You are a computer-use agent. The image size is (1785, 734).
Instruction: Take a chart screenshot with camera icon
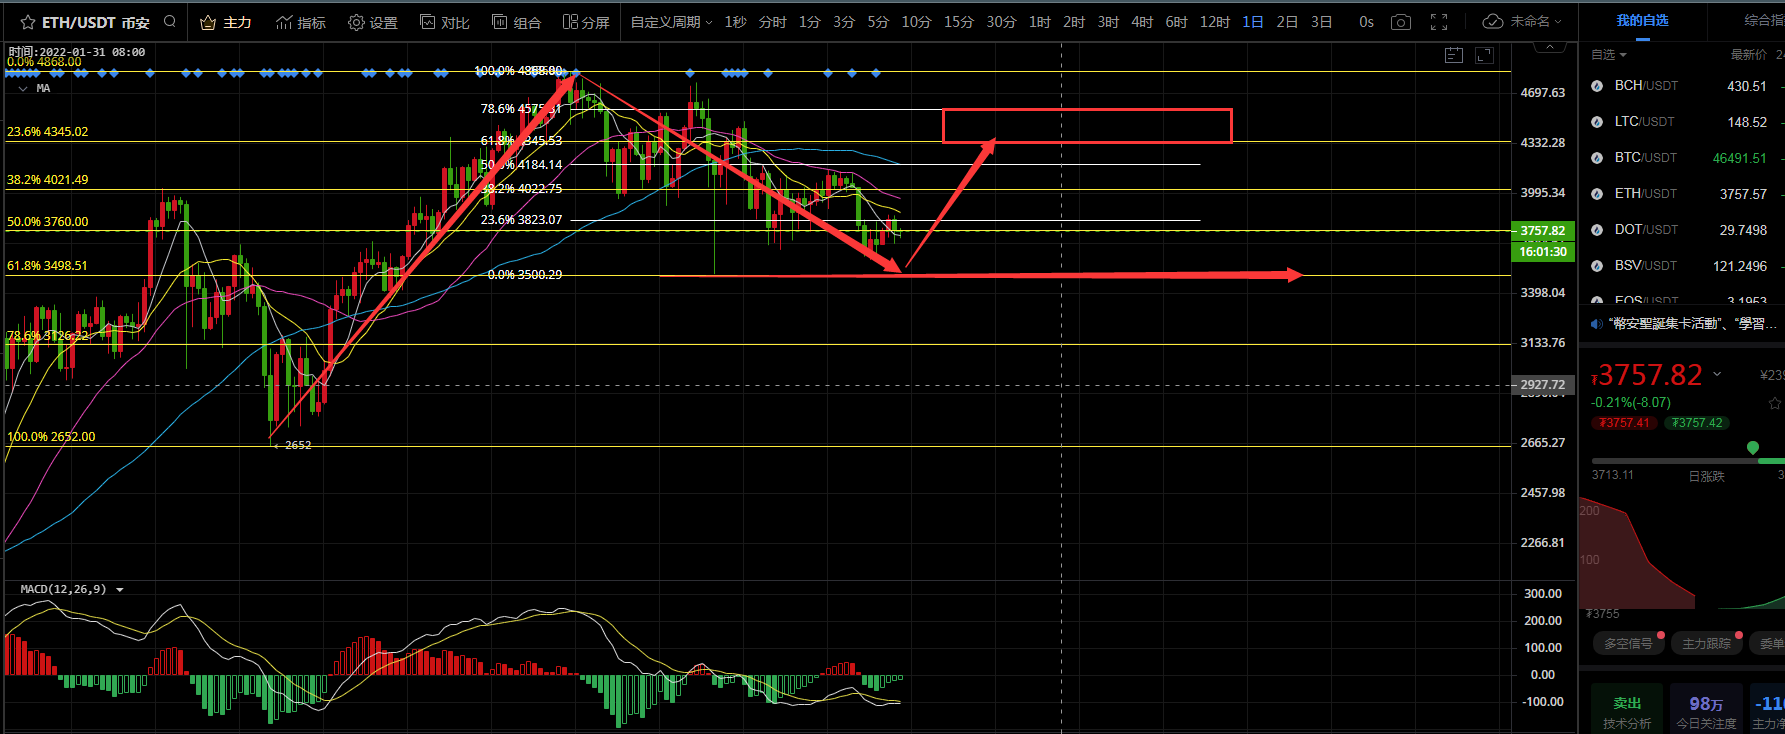(x=1401, y=22)
